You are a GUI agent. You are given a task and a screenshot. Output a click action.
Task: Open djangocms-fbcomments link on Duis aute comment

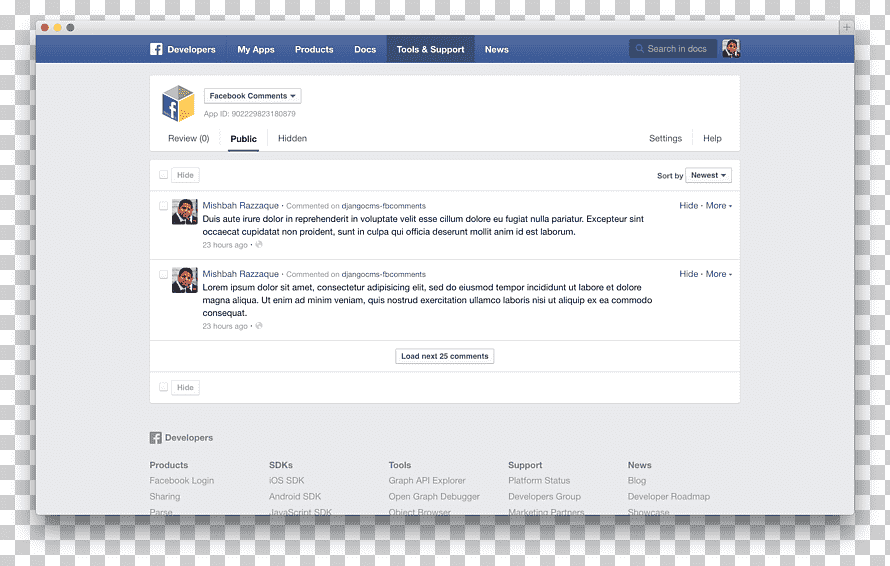tap(384, 206)
